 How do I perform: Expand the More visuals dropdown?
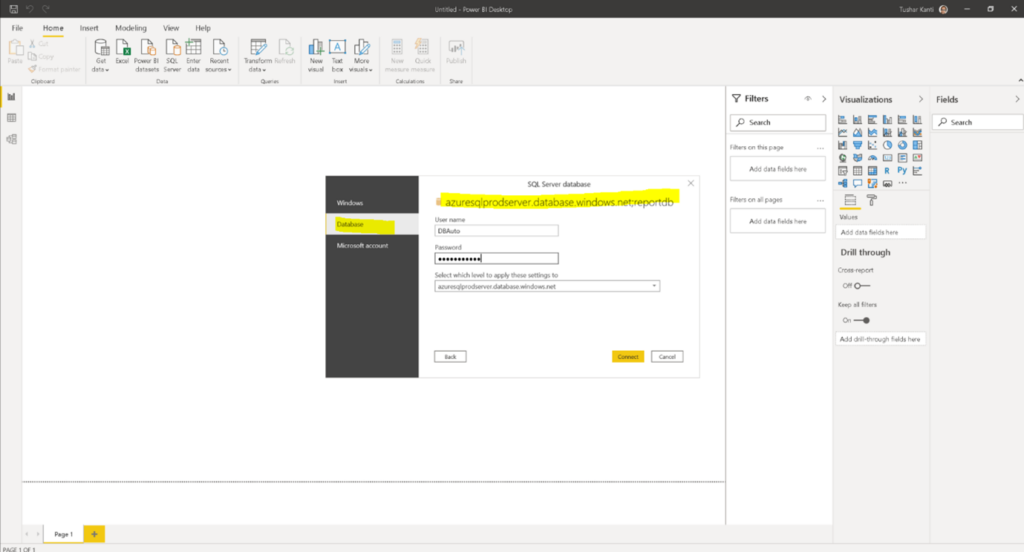click(361, 56)
